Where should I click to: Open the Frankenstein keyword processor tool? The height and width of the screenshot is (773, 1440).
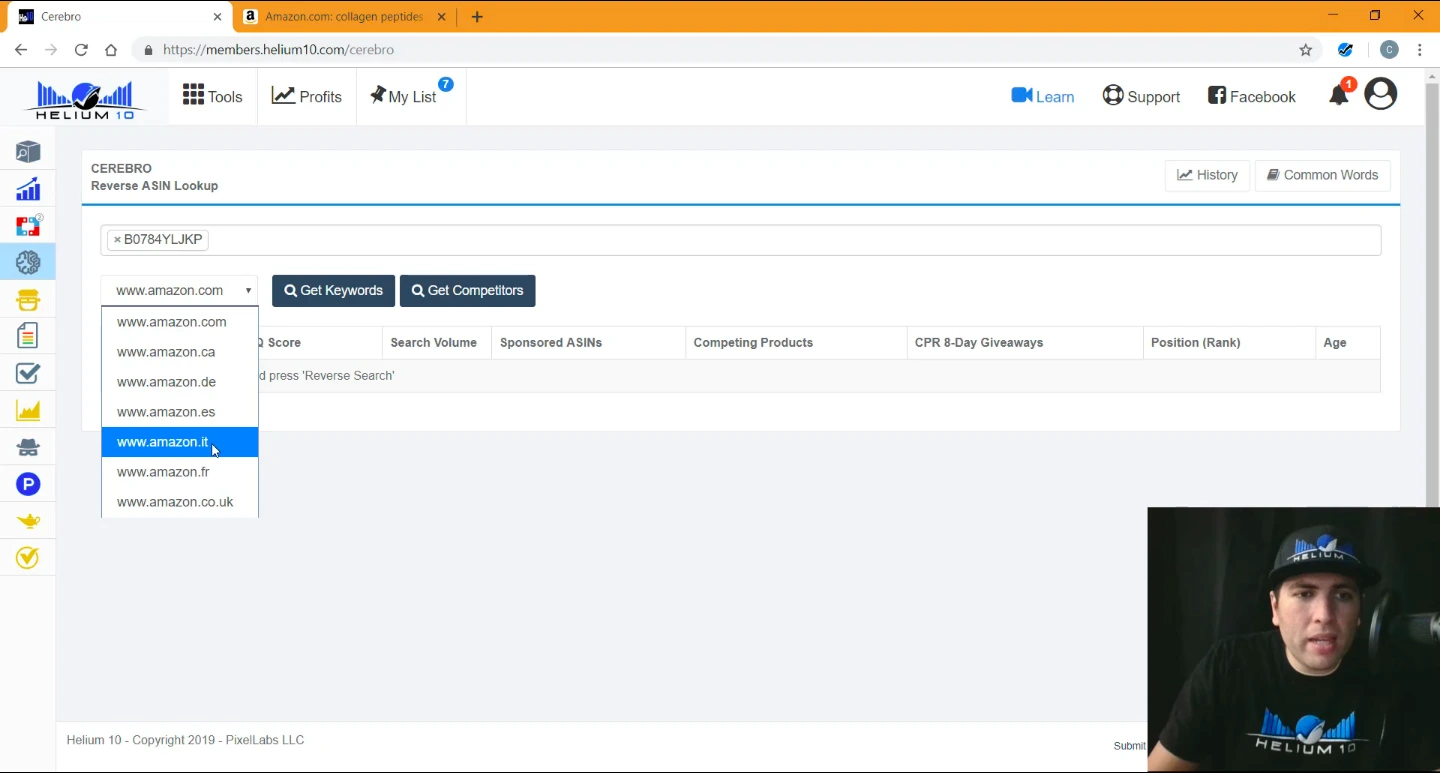point(27,299)
